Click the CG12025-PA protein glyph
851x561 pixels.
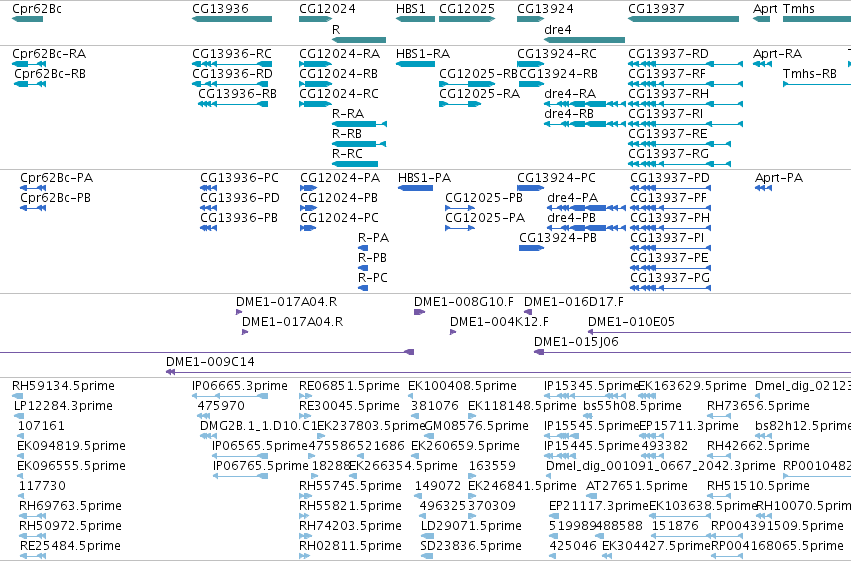point(460,228)
